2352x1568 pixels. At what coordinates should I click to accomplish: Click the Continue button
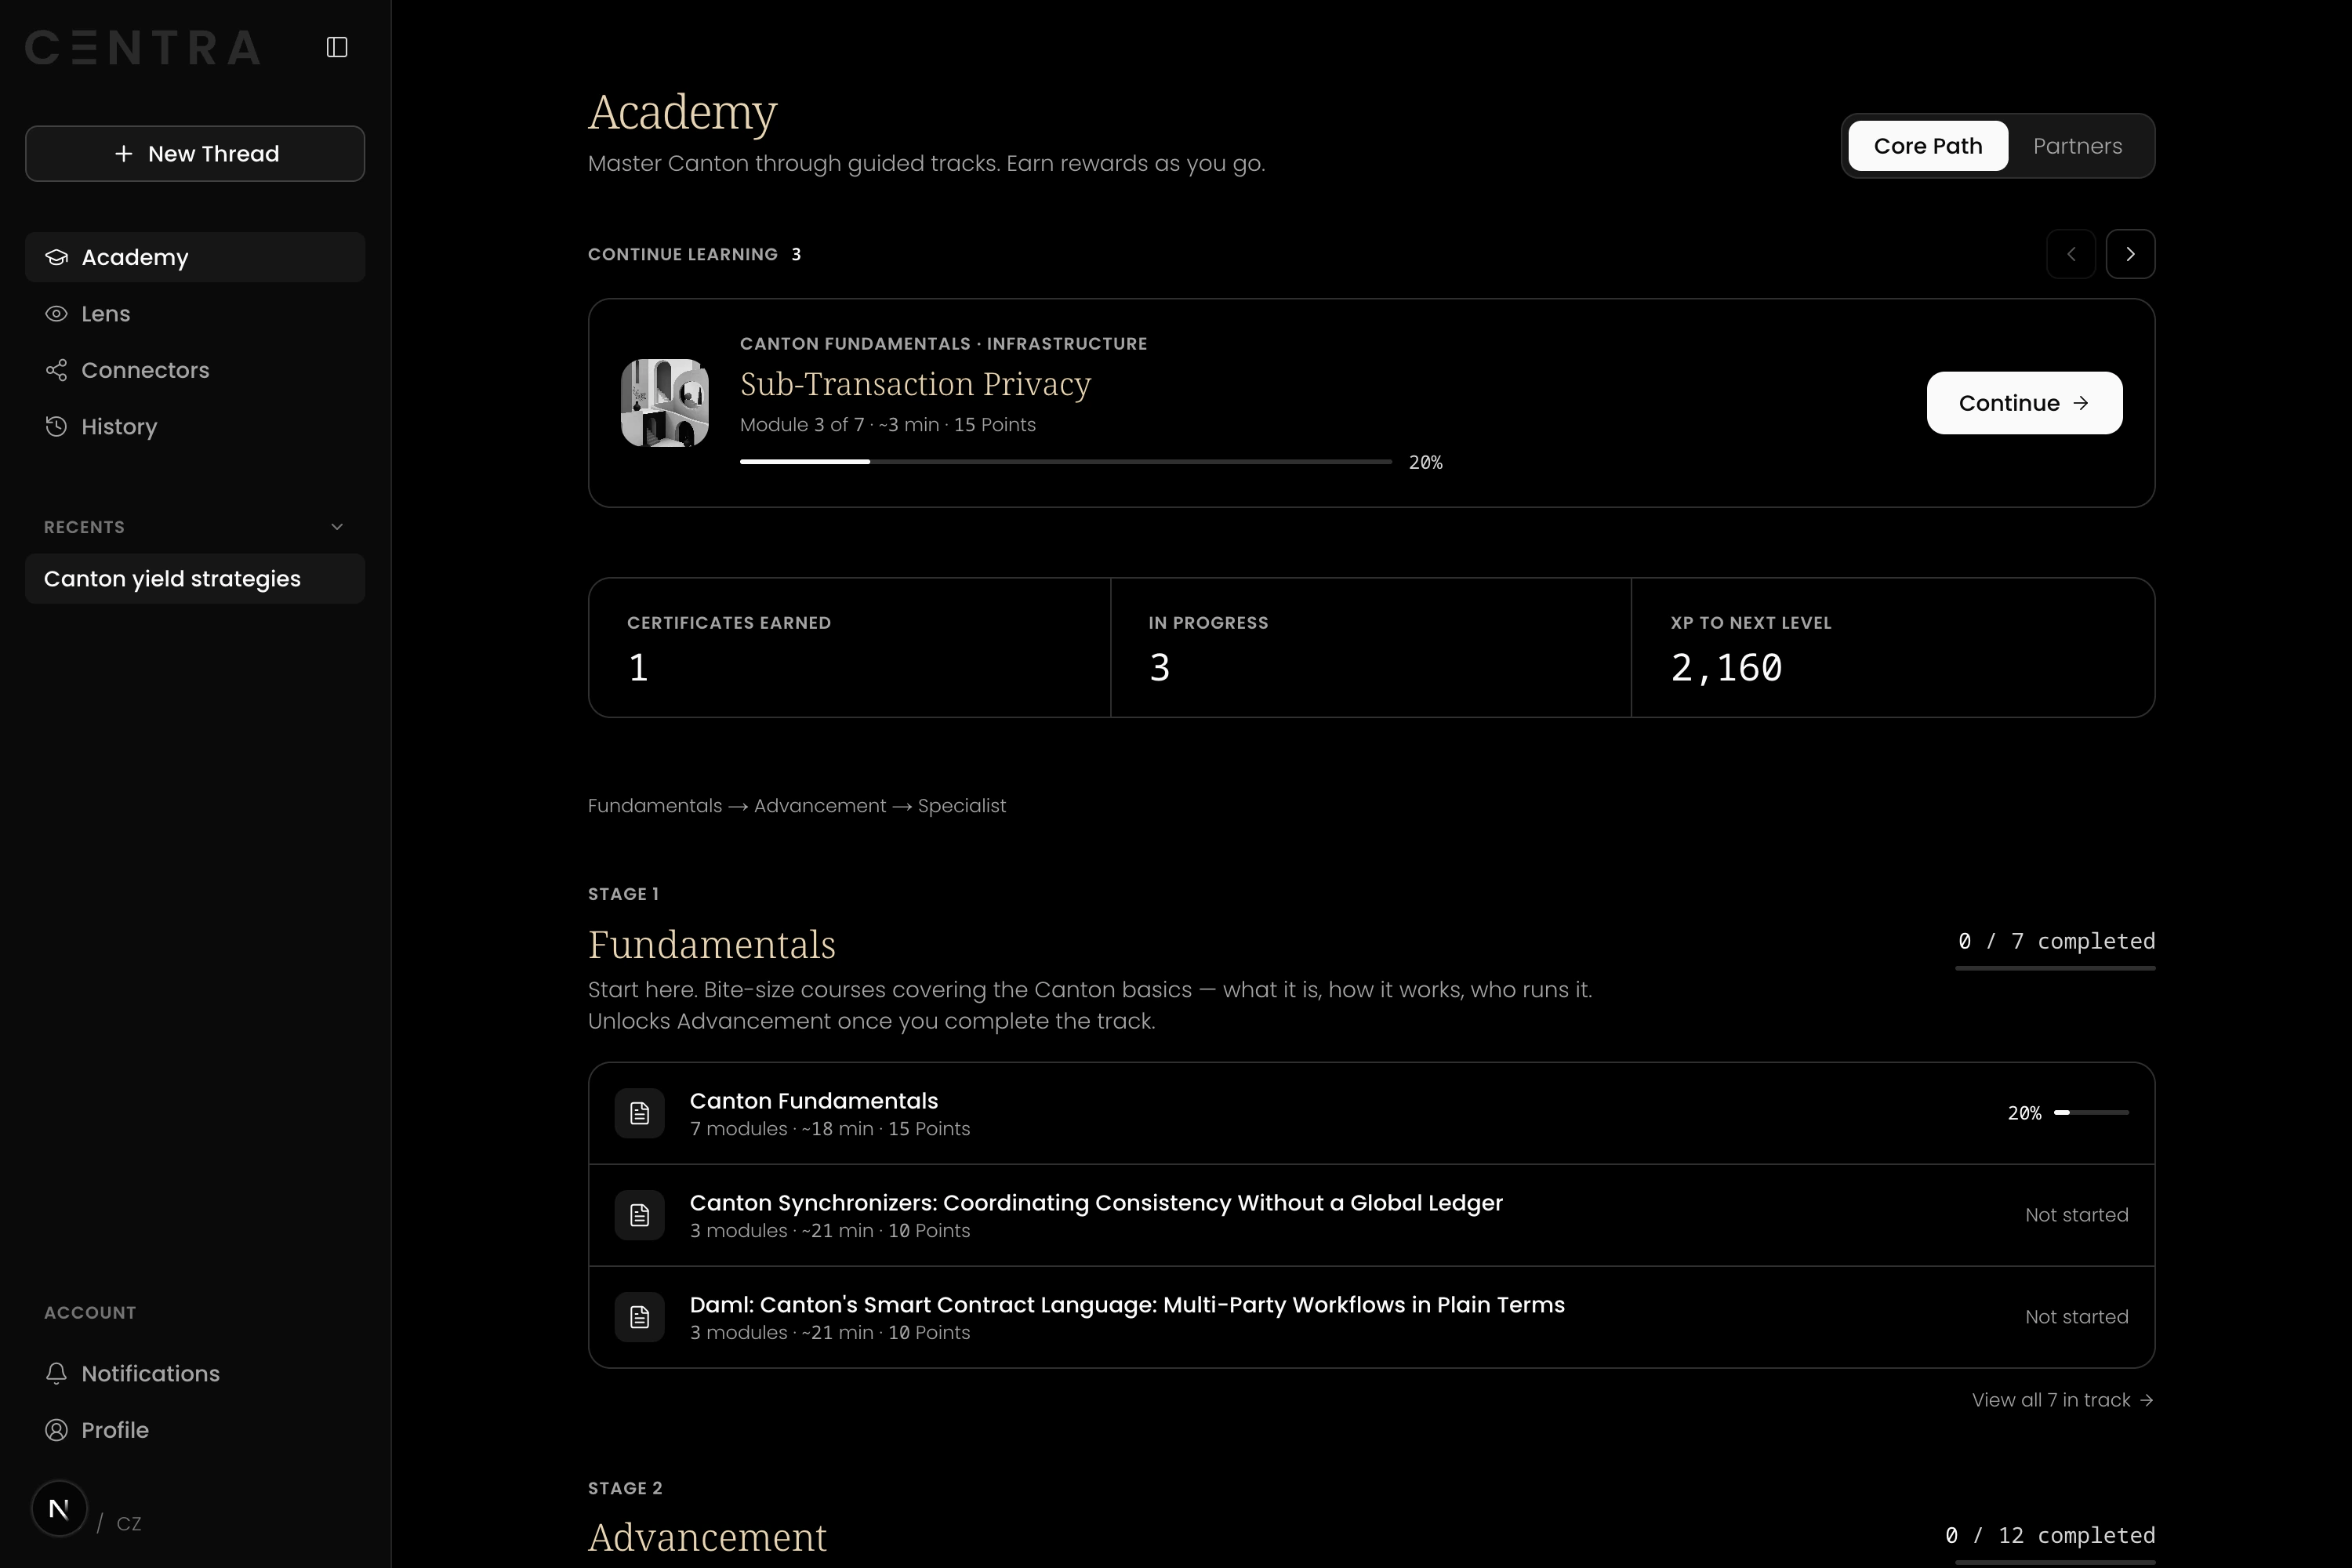2024,403
